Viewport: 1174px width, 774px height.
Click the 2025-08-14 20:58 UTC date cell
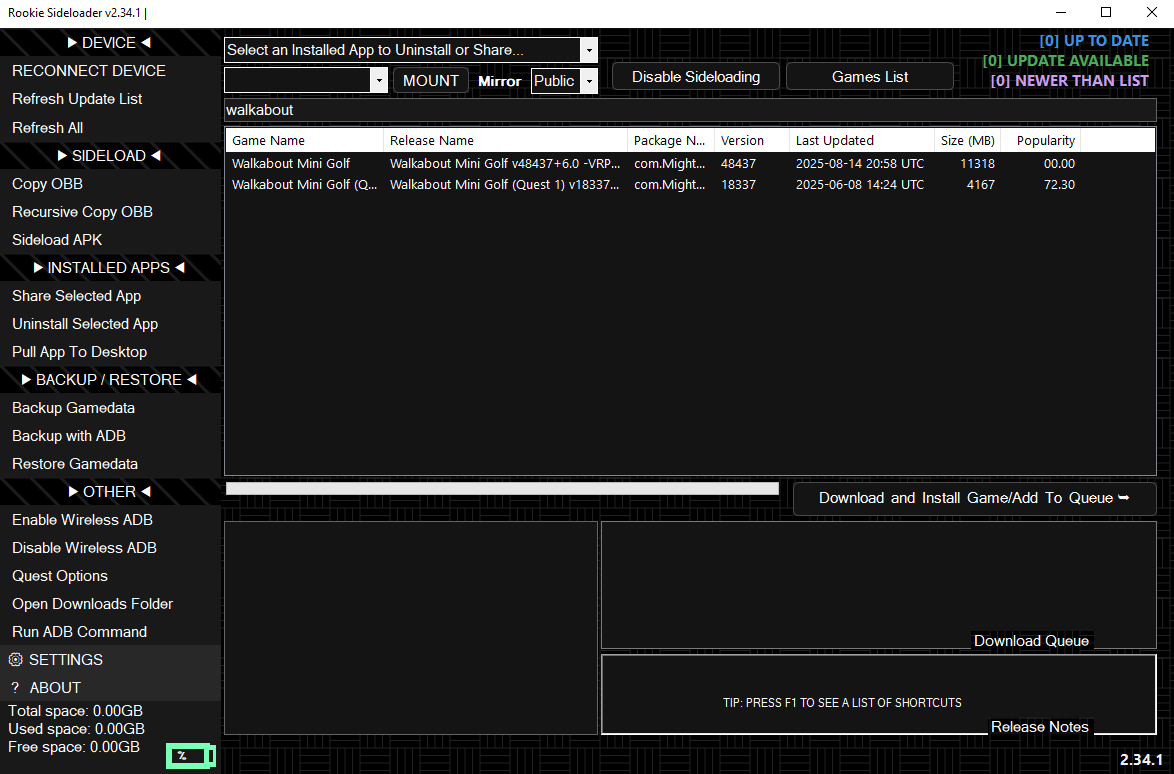pyautogui.click(x=860, y=163)
